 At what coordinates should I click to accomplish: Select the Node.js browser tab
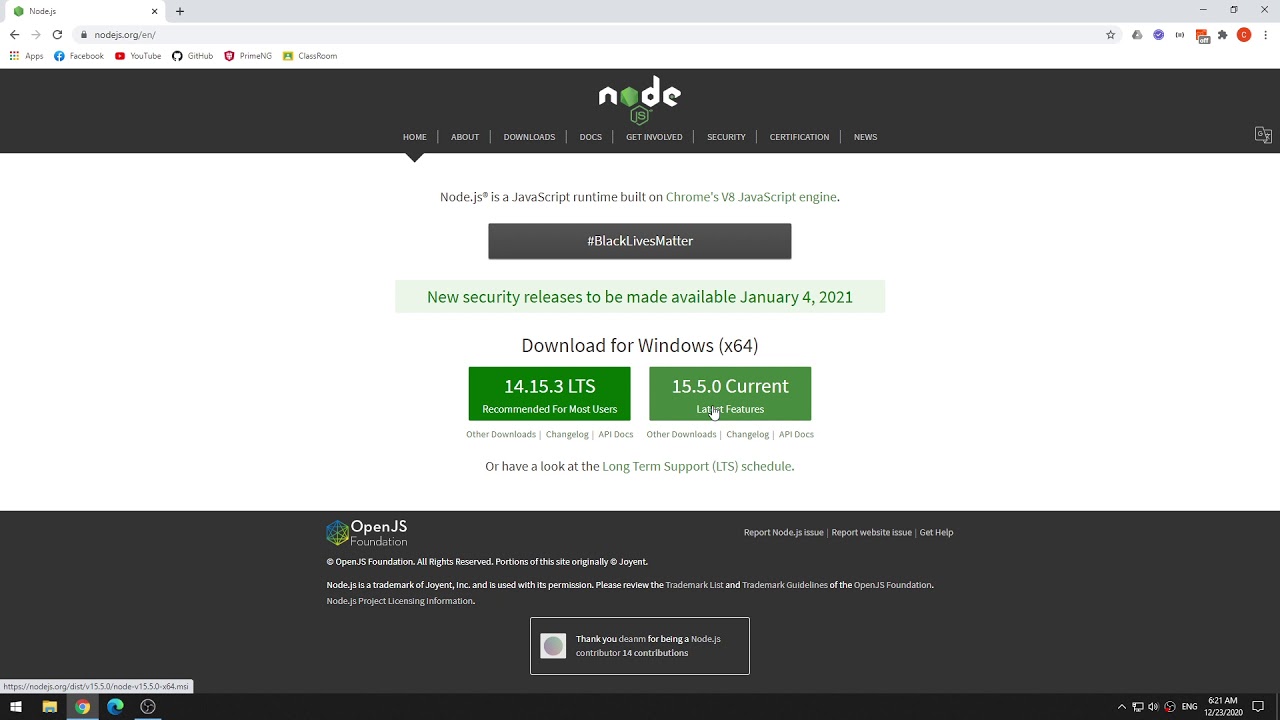point(87,11)
